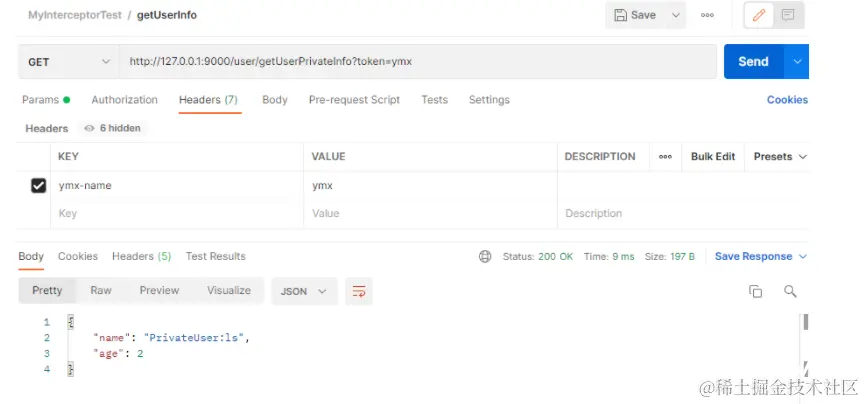Viewport: 865px width, 404px height.
Task: Open the Cookies link
Action: [x=787, y=100]
